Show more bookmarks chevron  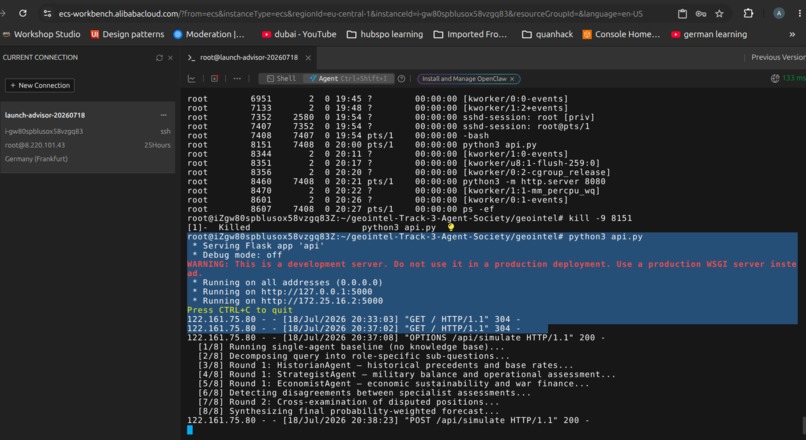(792, 34)
